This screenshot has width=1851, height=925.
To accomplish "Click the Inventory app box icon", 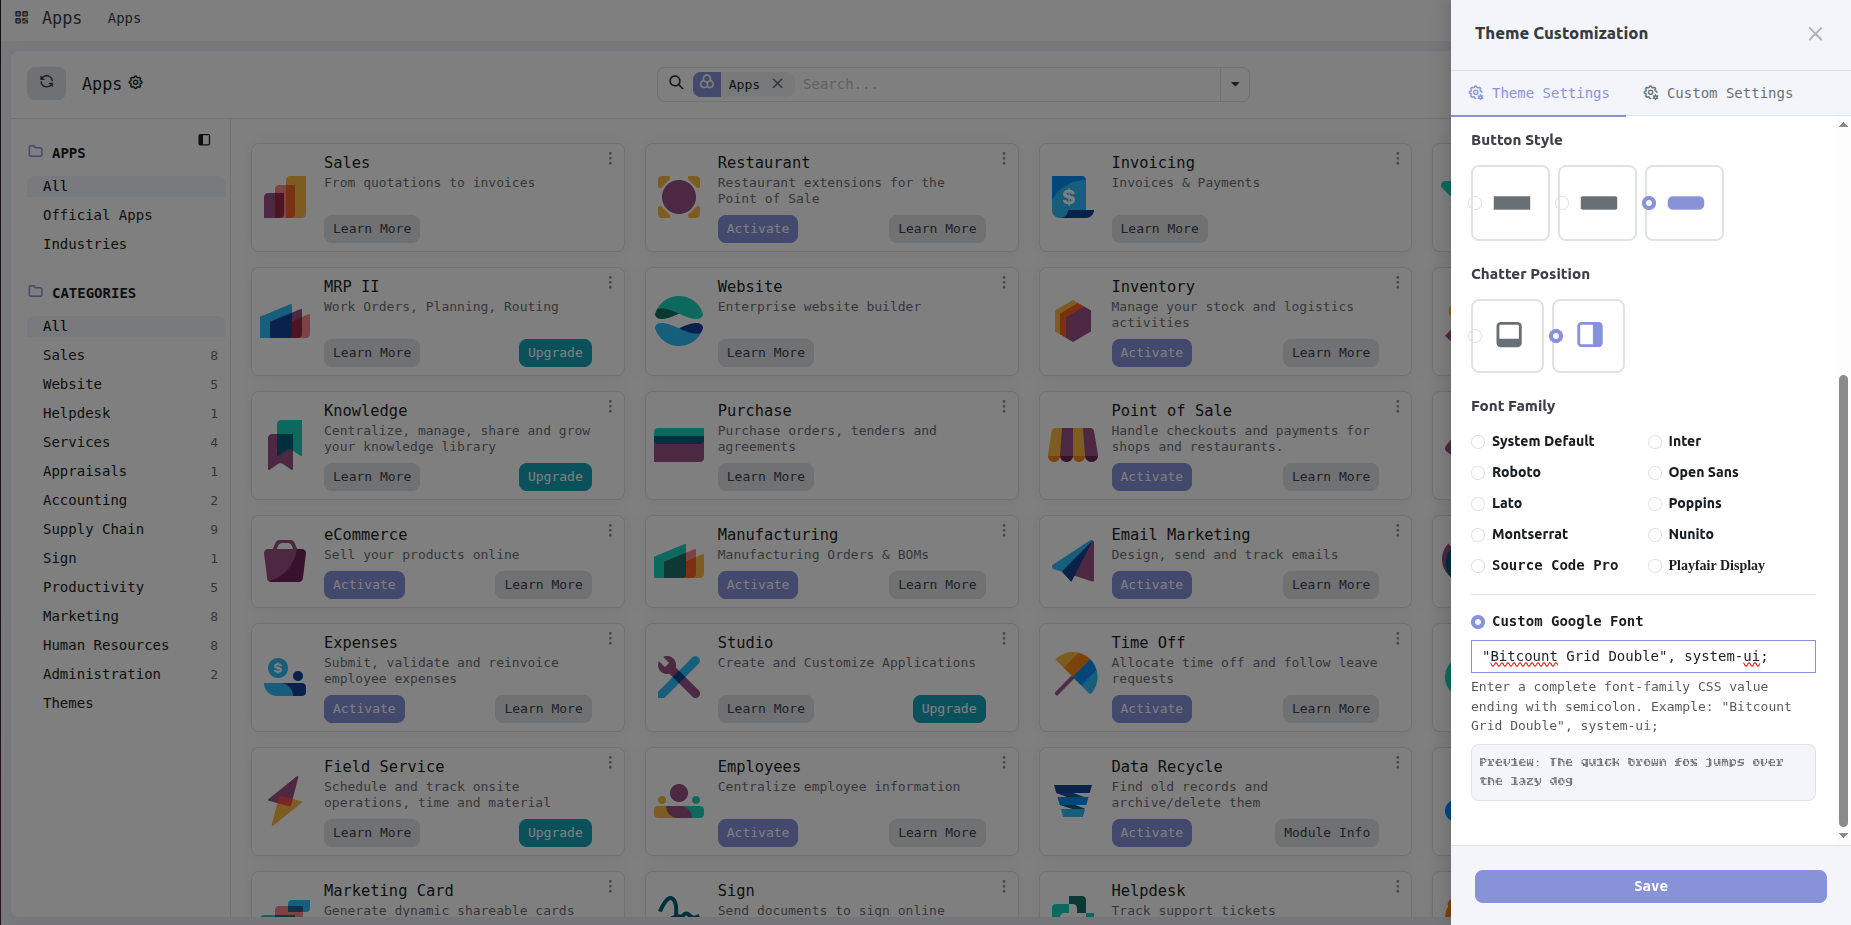I will pos(1073,321).
